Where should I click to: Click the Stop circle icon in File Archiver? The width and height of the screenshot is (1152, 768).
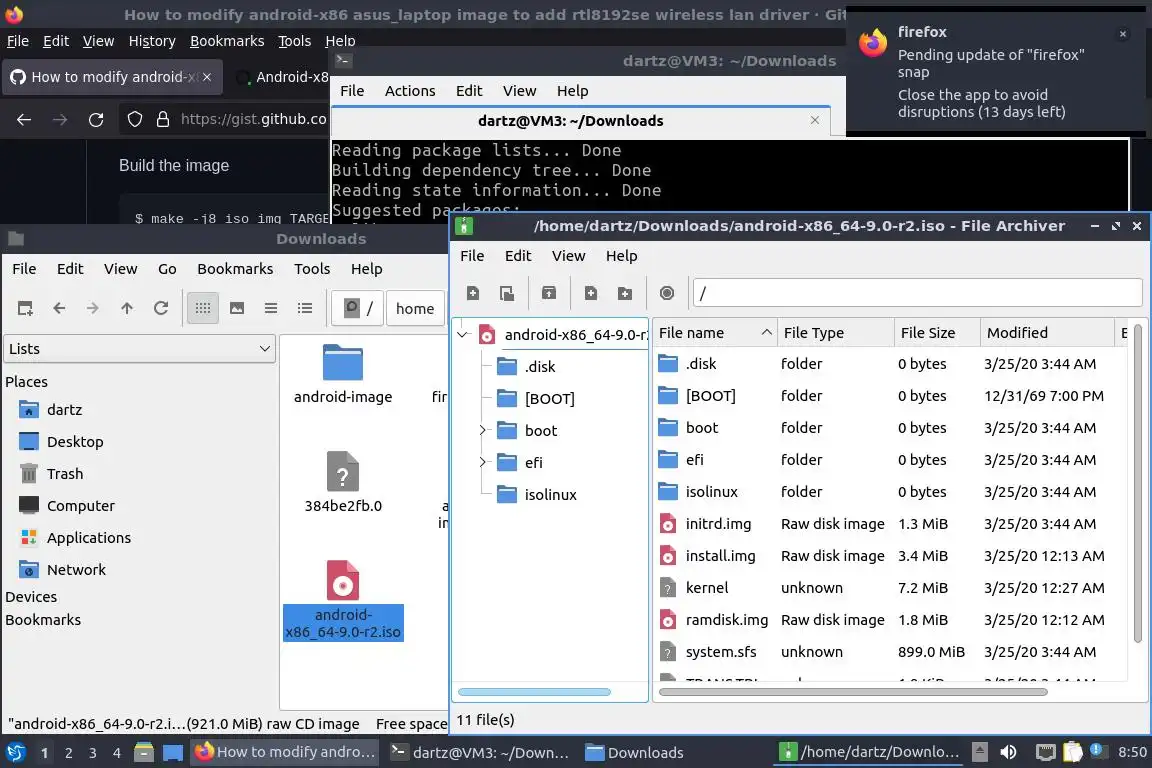pyautogui.click(x=667, y=293)
